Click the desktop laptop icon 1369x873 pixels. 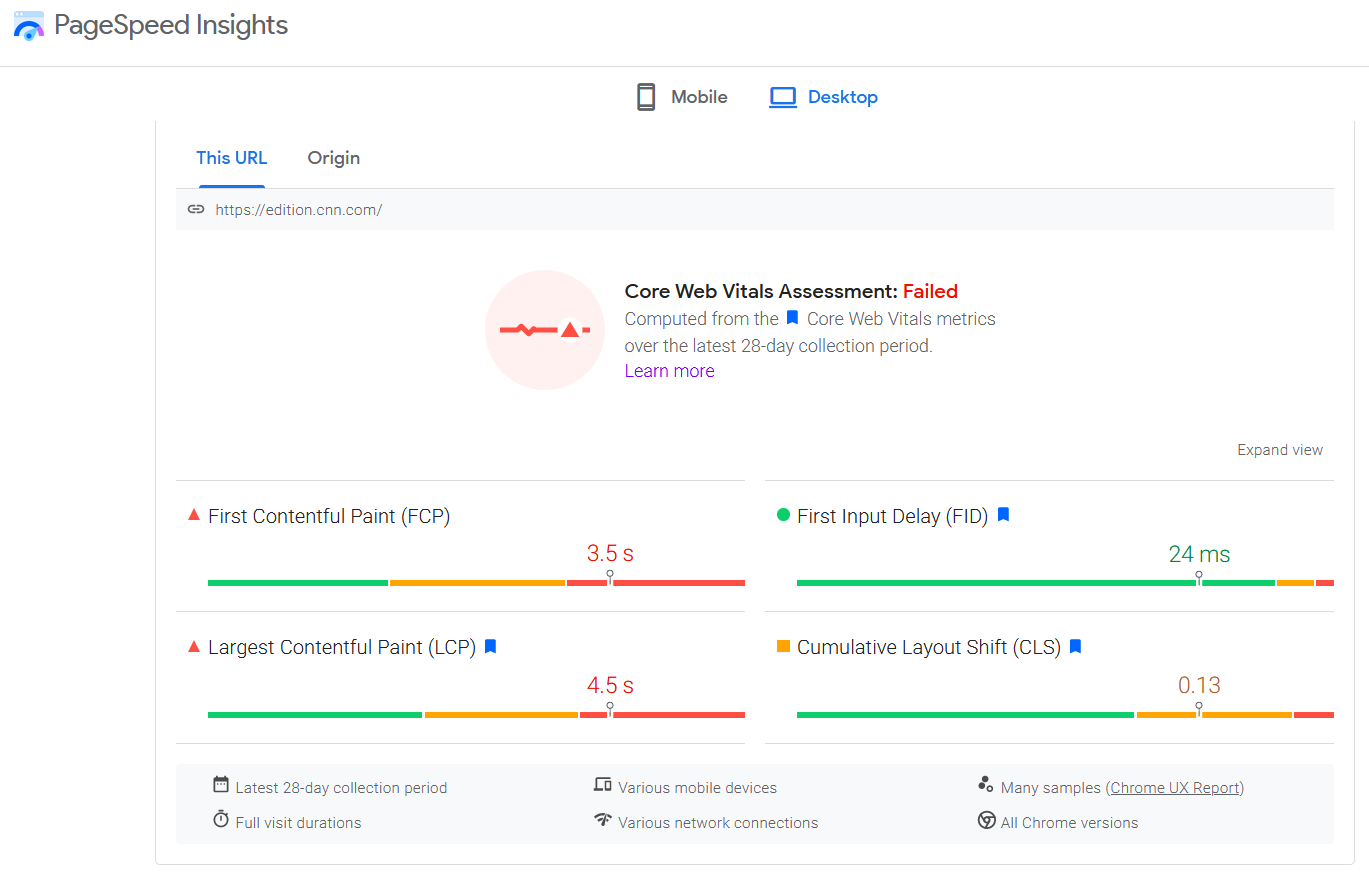pyautogui.click(x=782, y=97)
